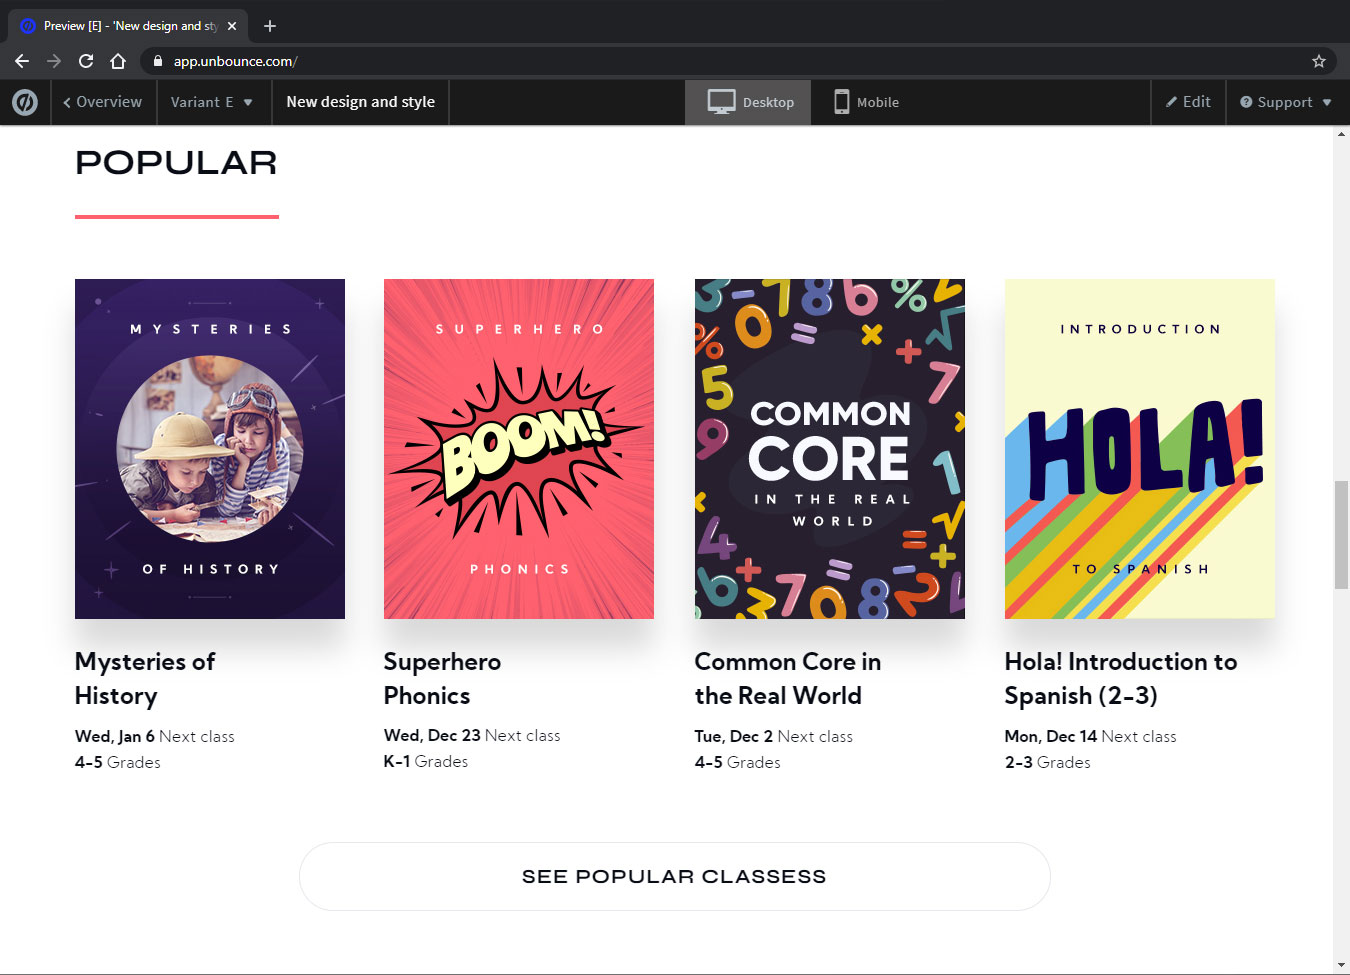Click the scrollbar down arrow
Viewport: 1350px width, 975px height.
(1341, 965)
